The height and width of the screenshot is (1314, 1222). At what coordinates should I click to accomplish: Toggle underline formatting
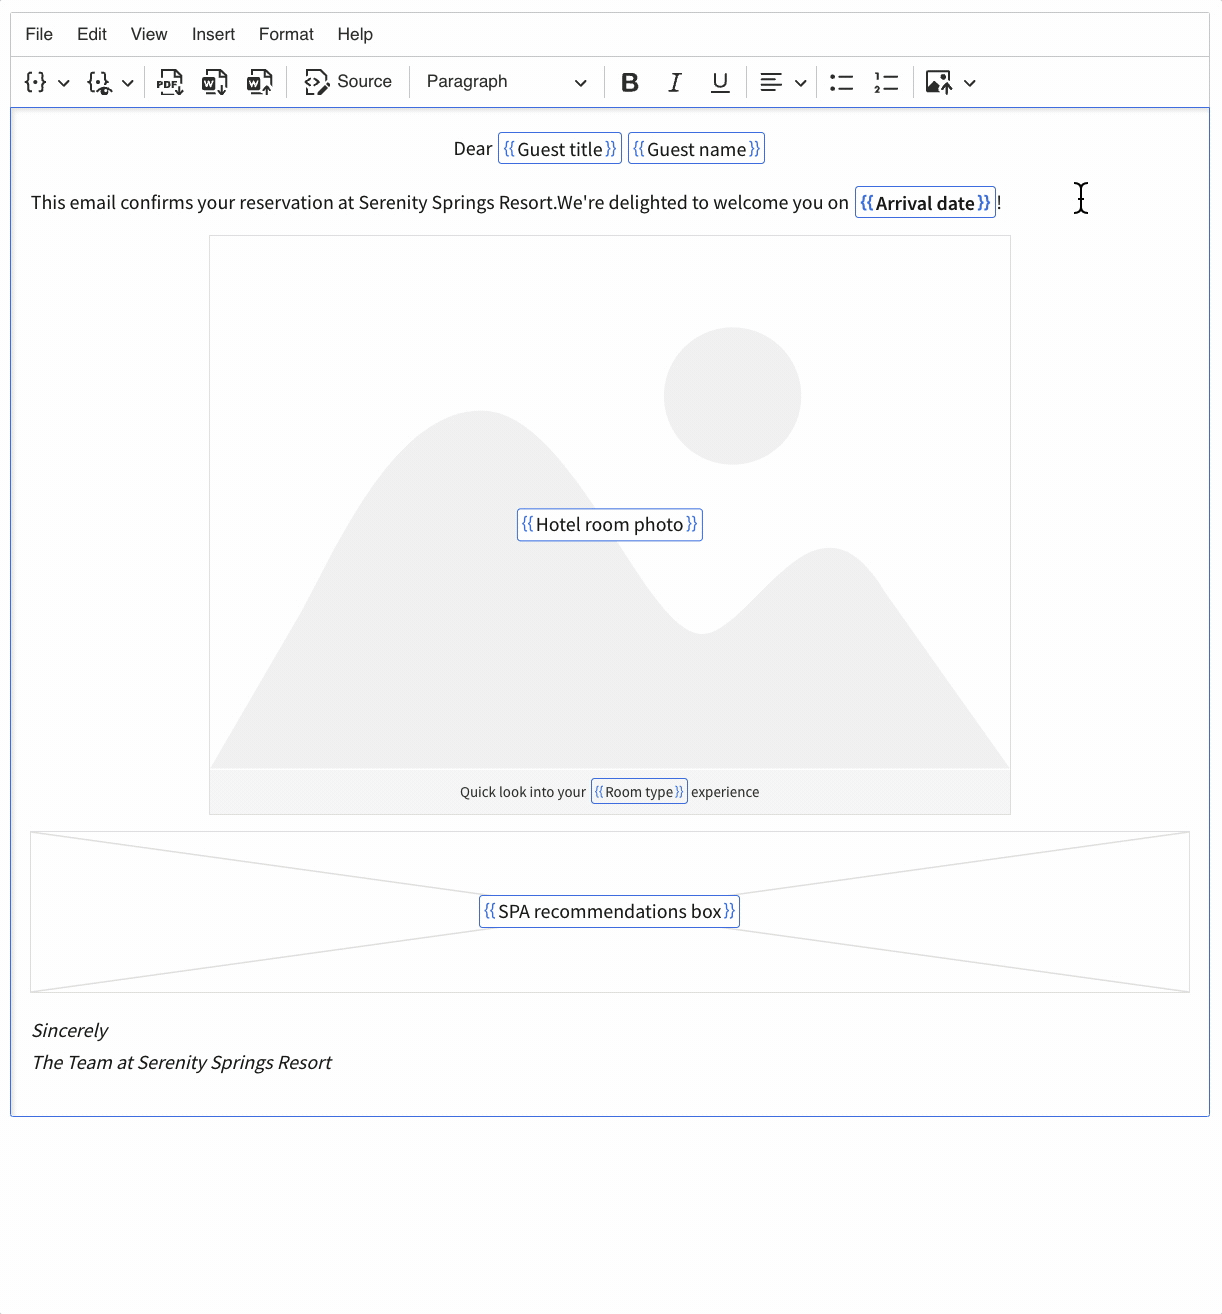[720, 82]
